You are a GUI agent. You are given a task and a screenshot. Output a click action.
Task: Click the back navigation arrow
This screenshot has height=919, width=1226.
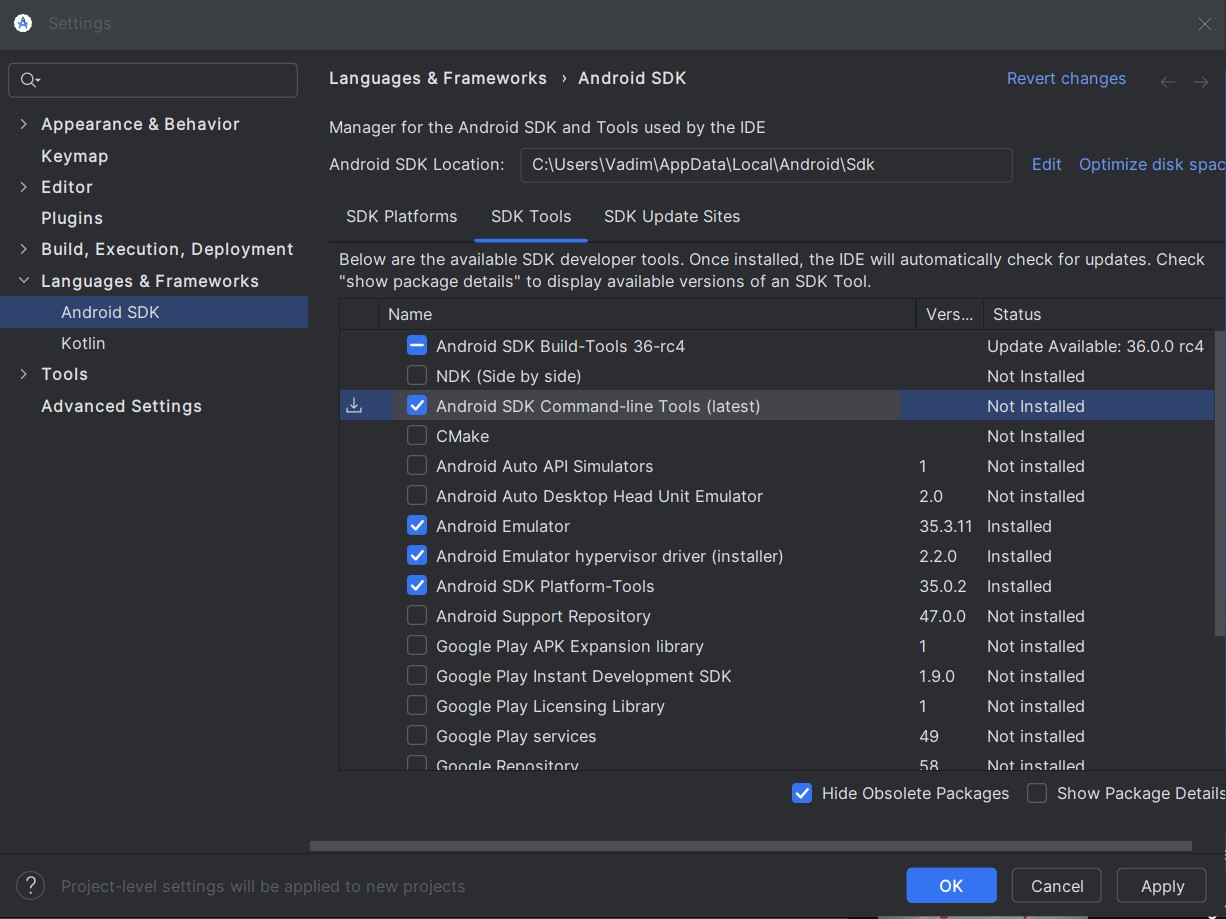[x=1167, y=81]
